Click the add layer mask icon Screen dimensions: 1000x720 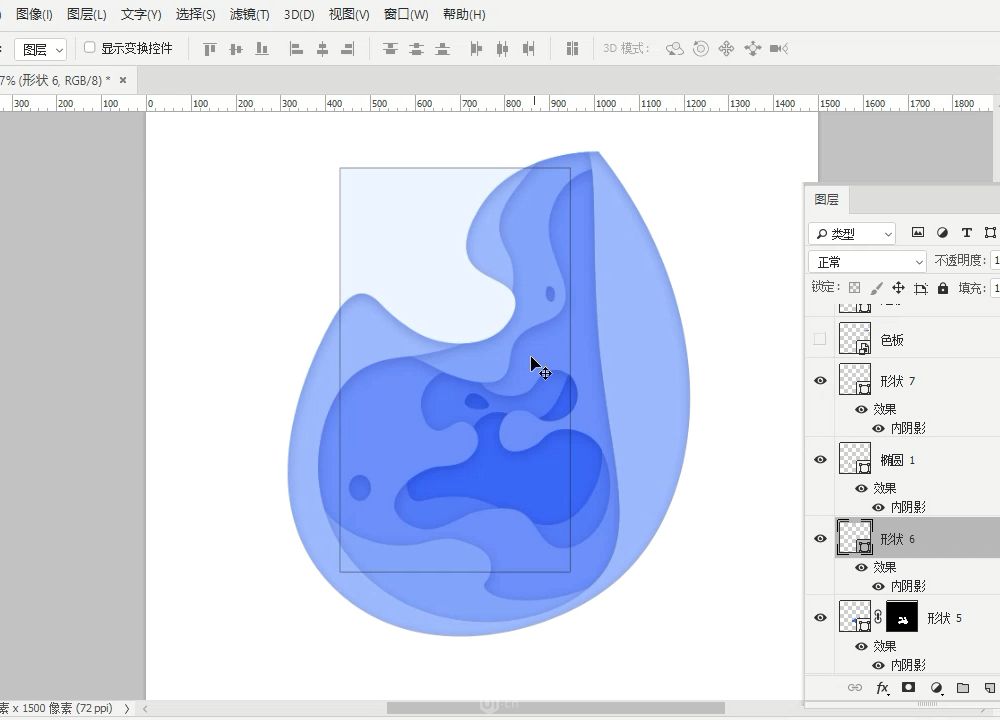pyautogui.click(x=909, y=687)
